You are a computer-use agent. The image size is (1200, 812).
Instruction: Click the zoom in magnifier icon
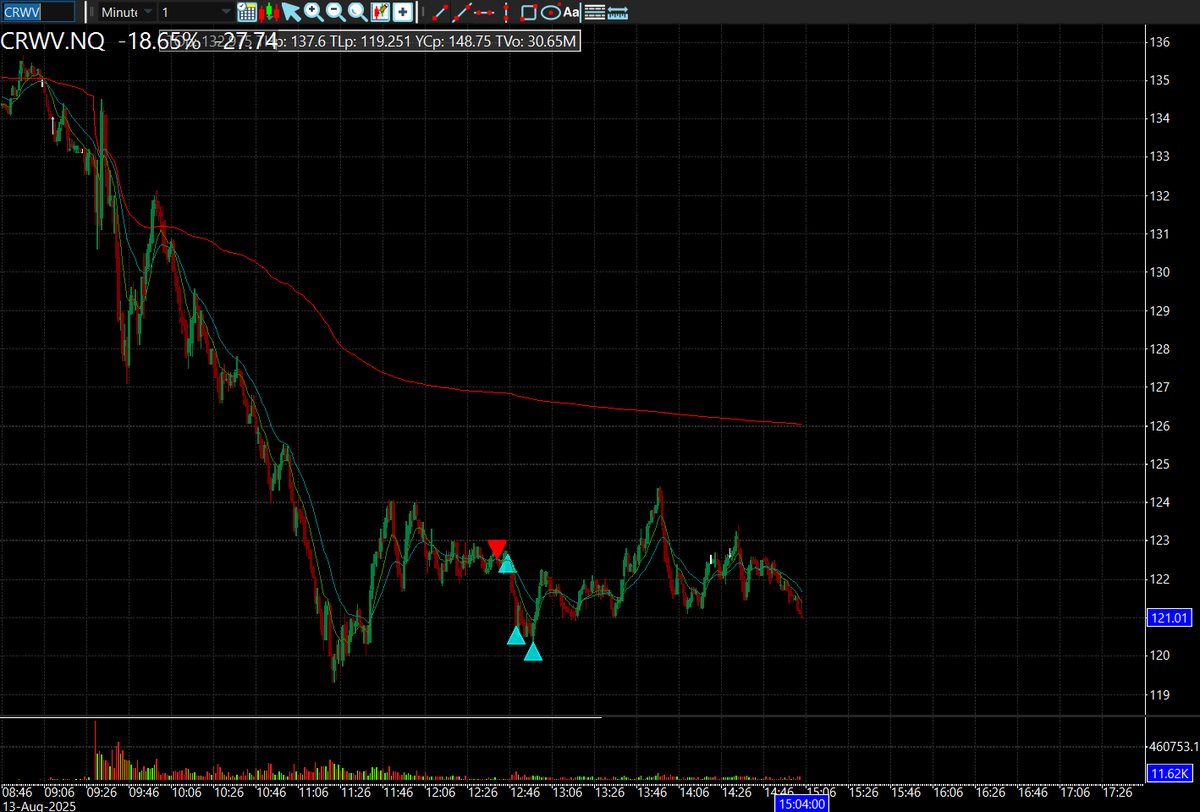[x=313, y=12]
